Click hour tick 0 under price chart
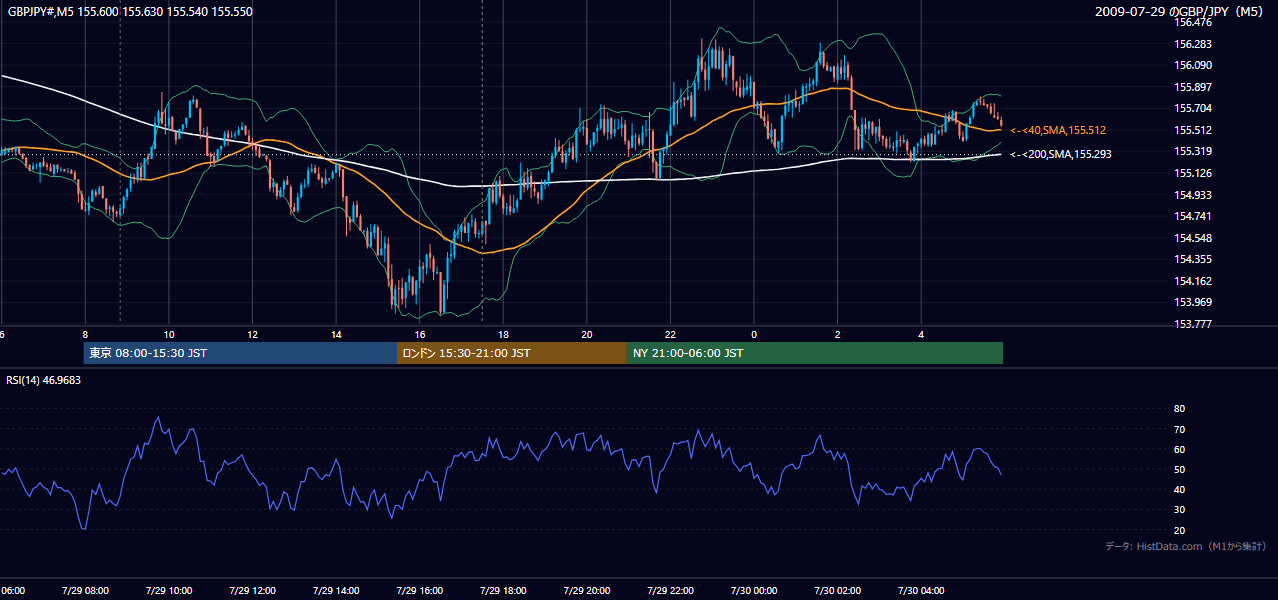Viewport: 1278px width, 600px height. pyautogui.click(x=754, y=335)
